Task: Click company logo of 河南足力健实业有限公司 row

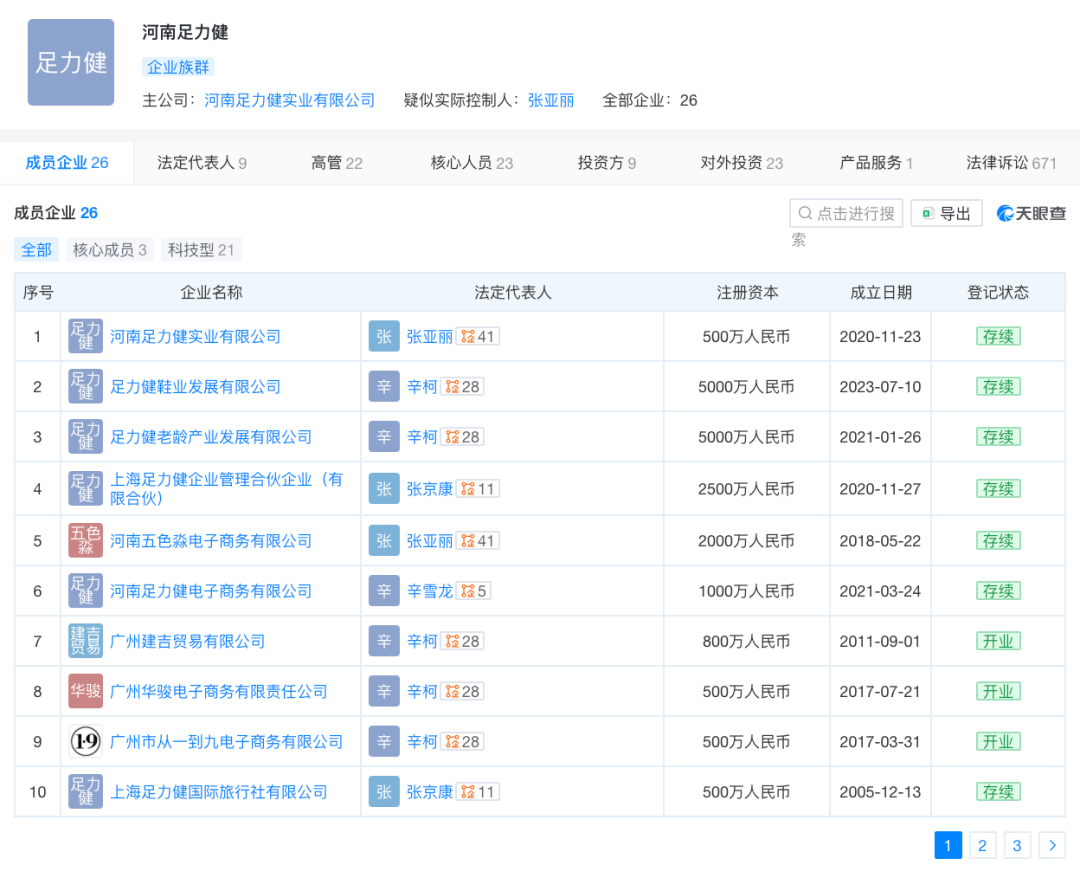Action: tap(85, 336)
